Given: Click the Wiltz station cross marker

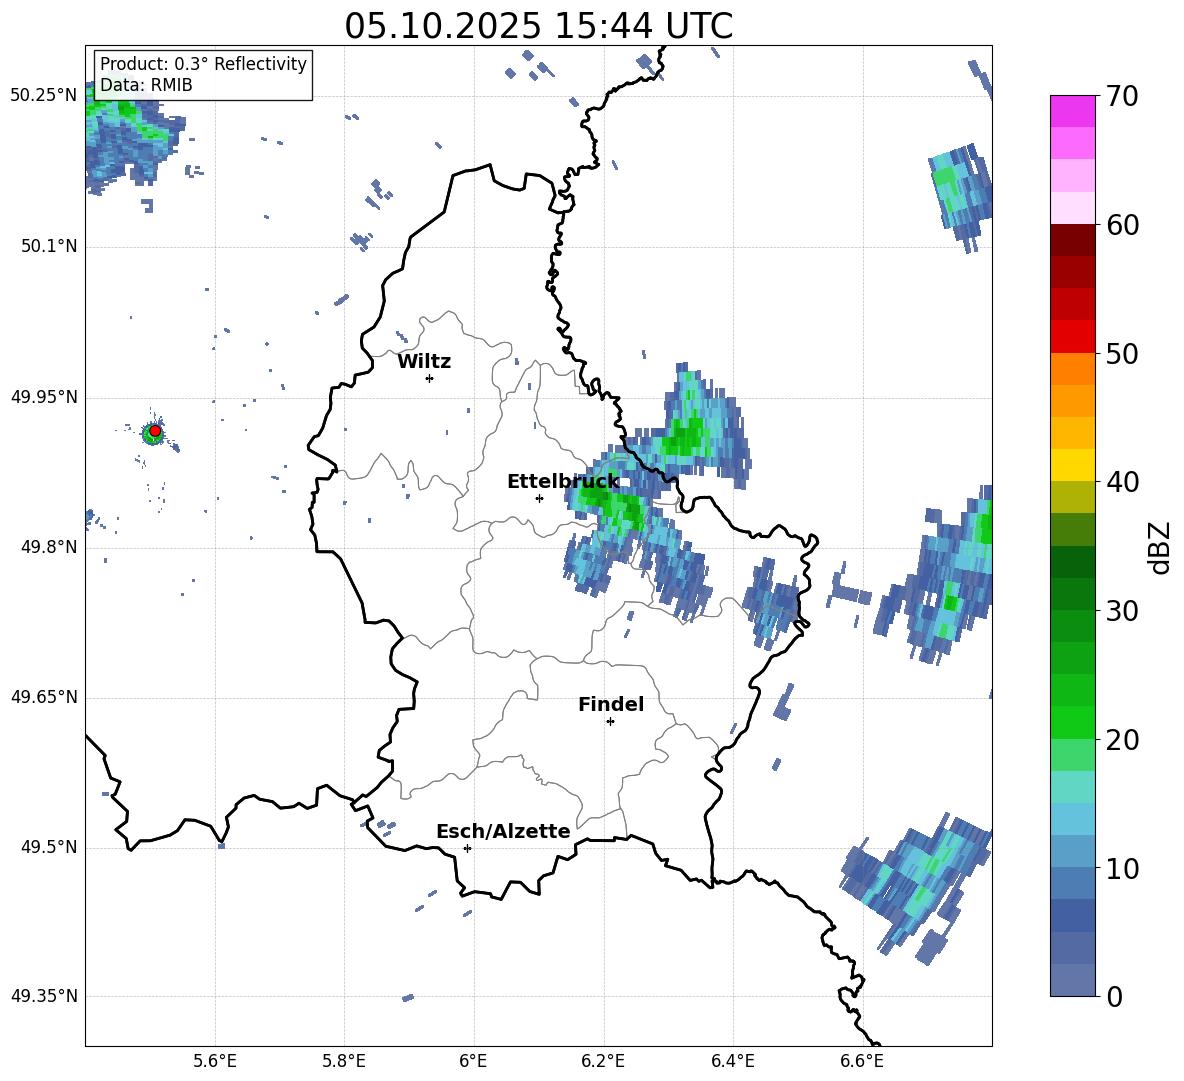Looking at the screenshot, I should click(429, 378).
